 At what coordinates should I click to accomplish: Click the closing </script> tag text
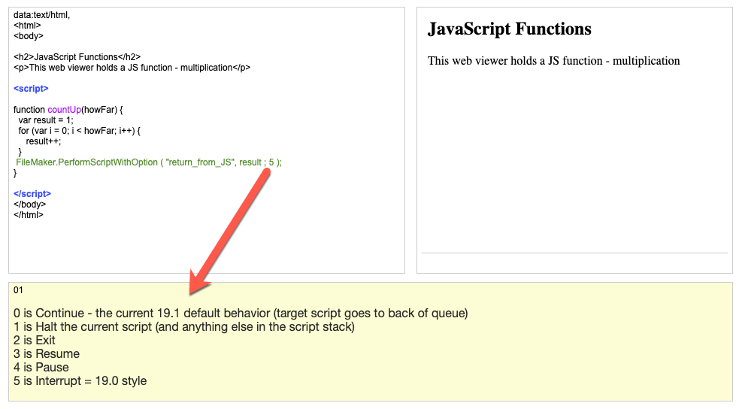32,194
